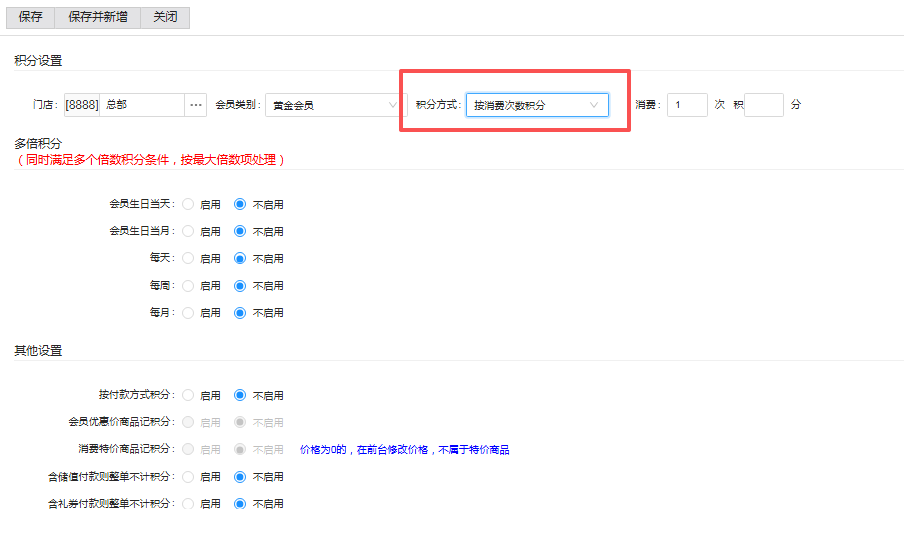Select 不启用 for 会员生日当月
Image resolution: width=904 pixels, height=537 pixels.
240,231
